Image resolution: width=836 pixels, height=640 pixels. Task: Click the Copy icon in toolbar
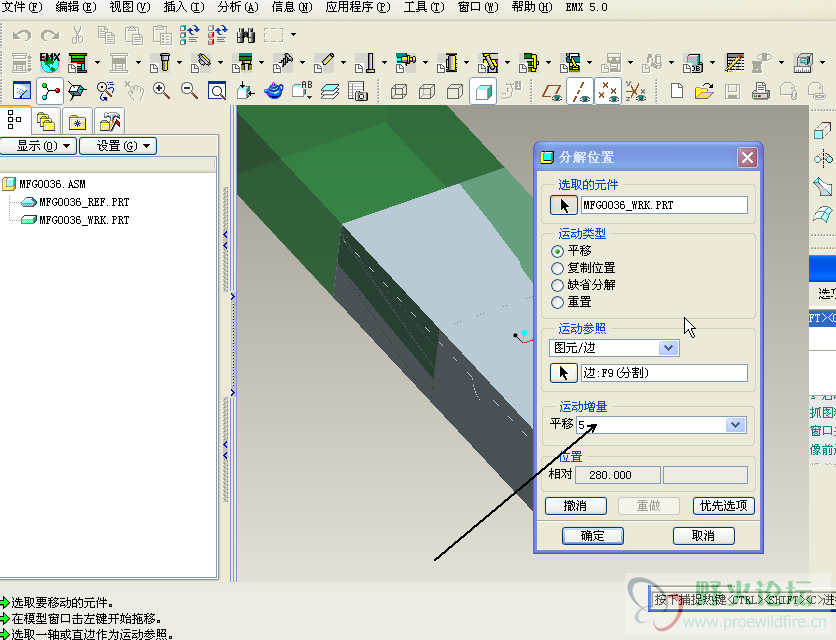point(106,35)
